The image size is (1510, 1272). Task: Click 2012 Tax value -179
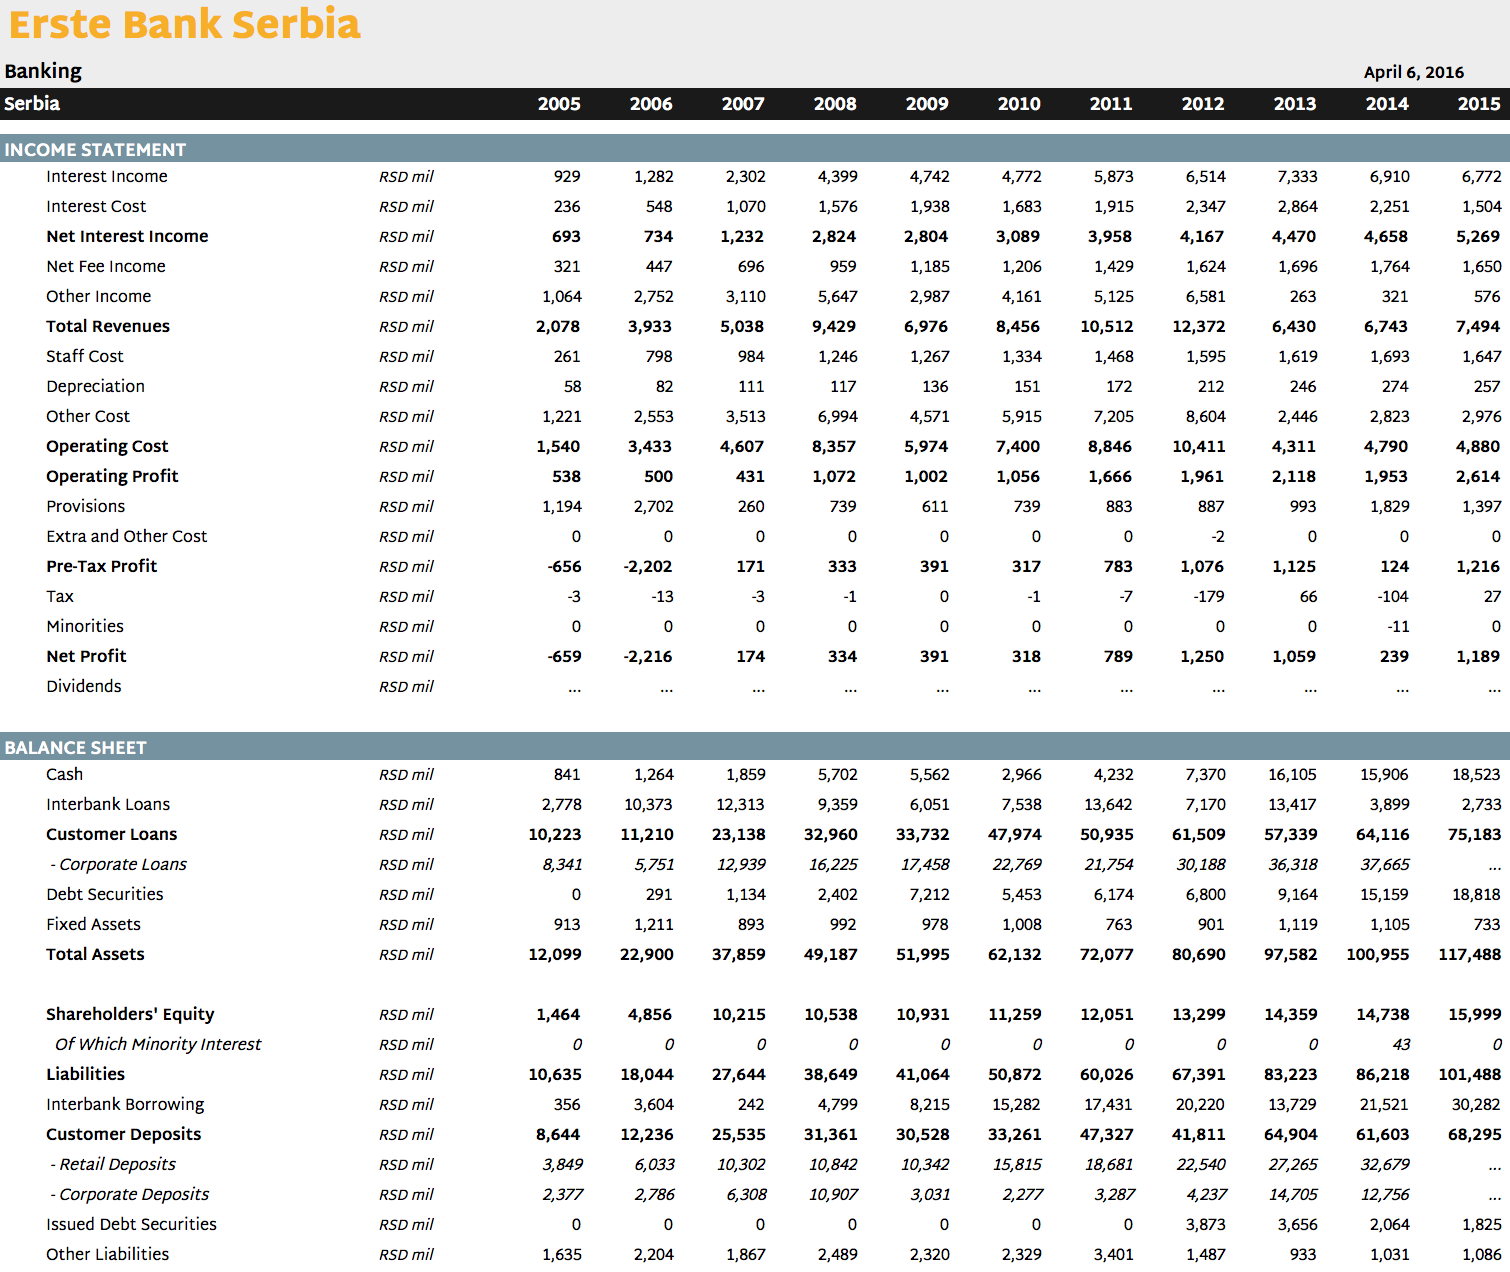tap(1209, 597)
